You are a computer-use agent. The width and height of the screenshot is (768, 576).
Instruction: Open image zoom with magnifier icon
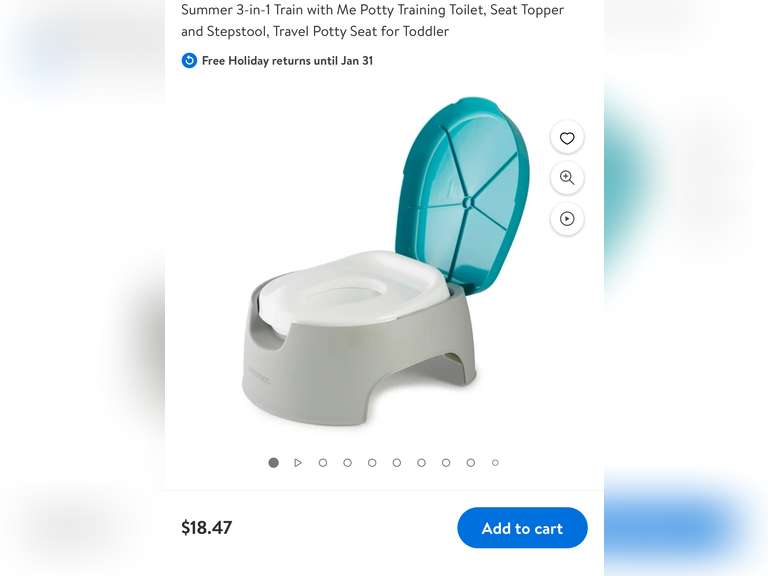(567, 178)
